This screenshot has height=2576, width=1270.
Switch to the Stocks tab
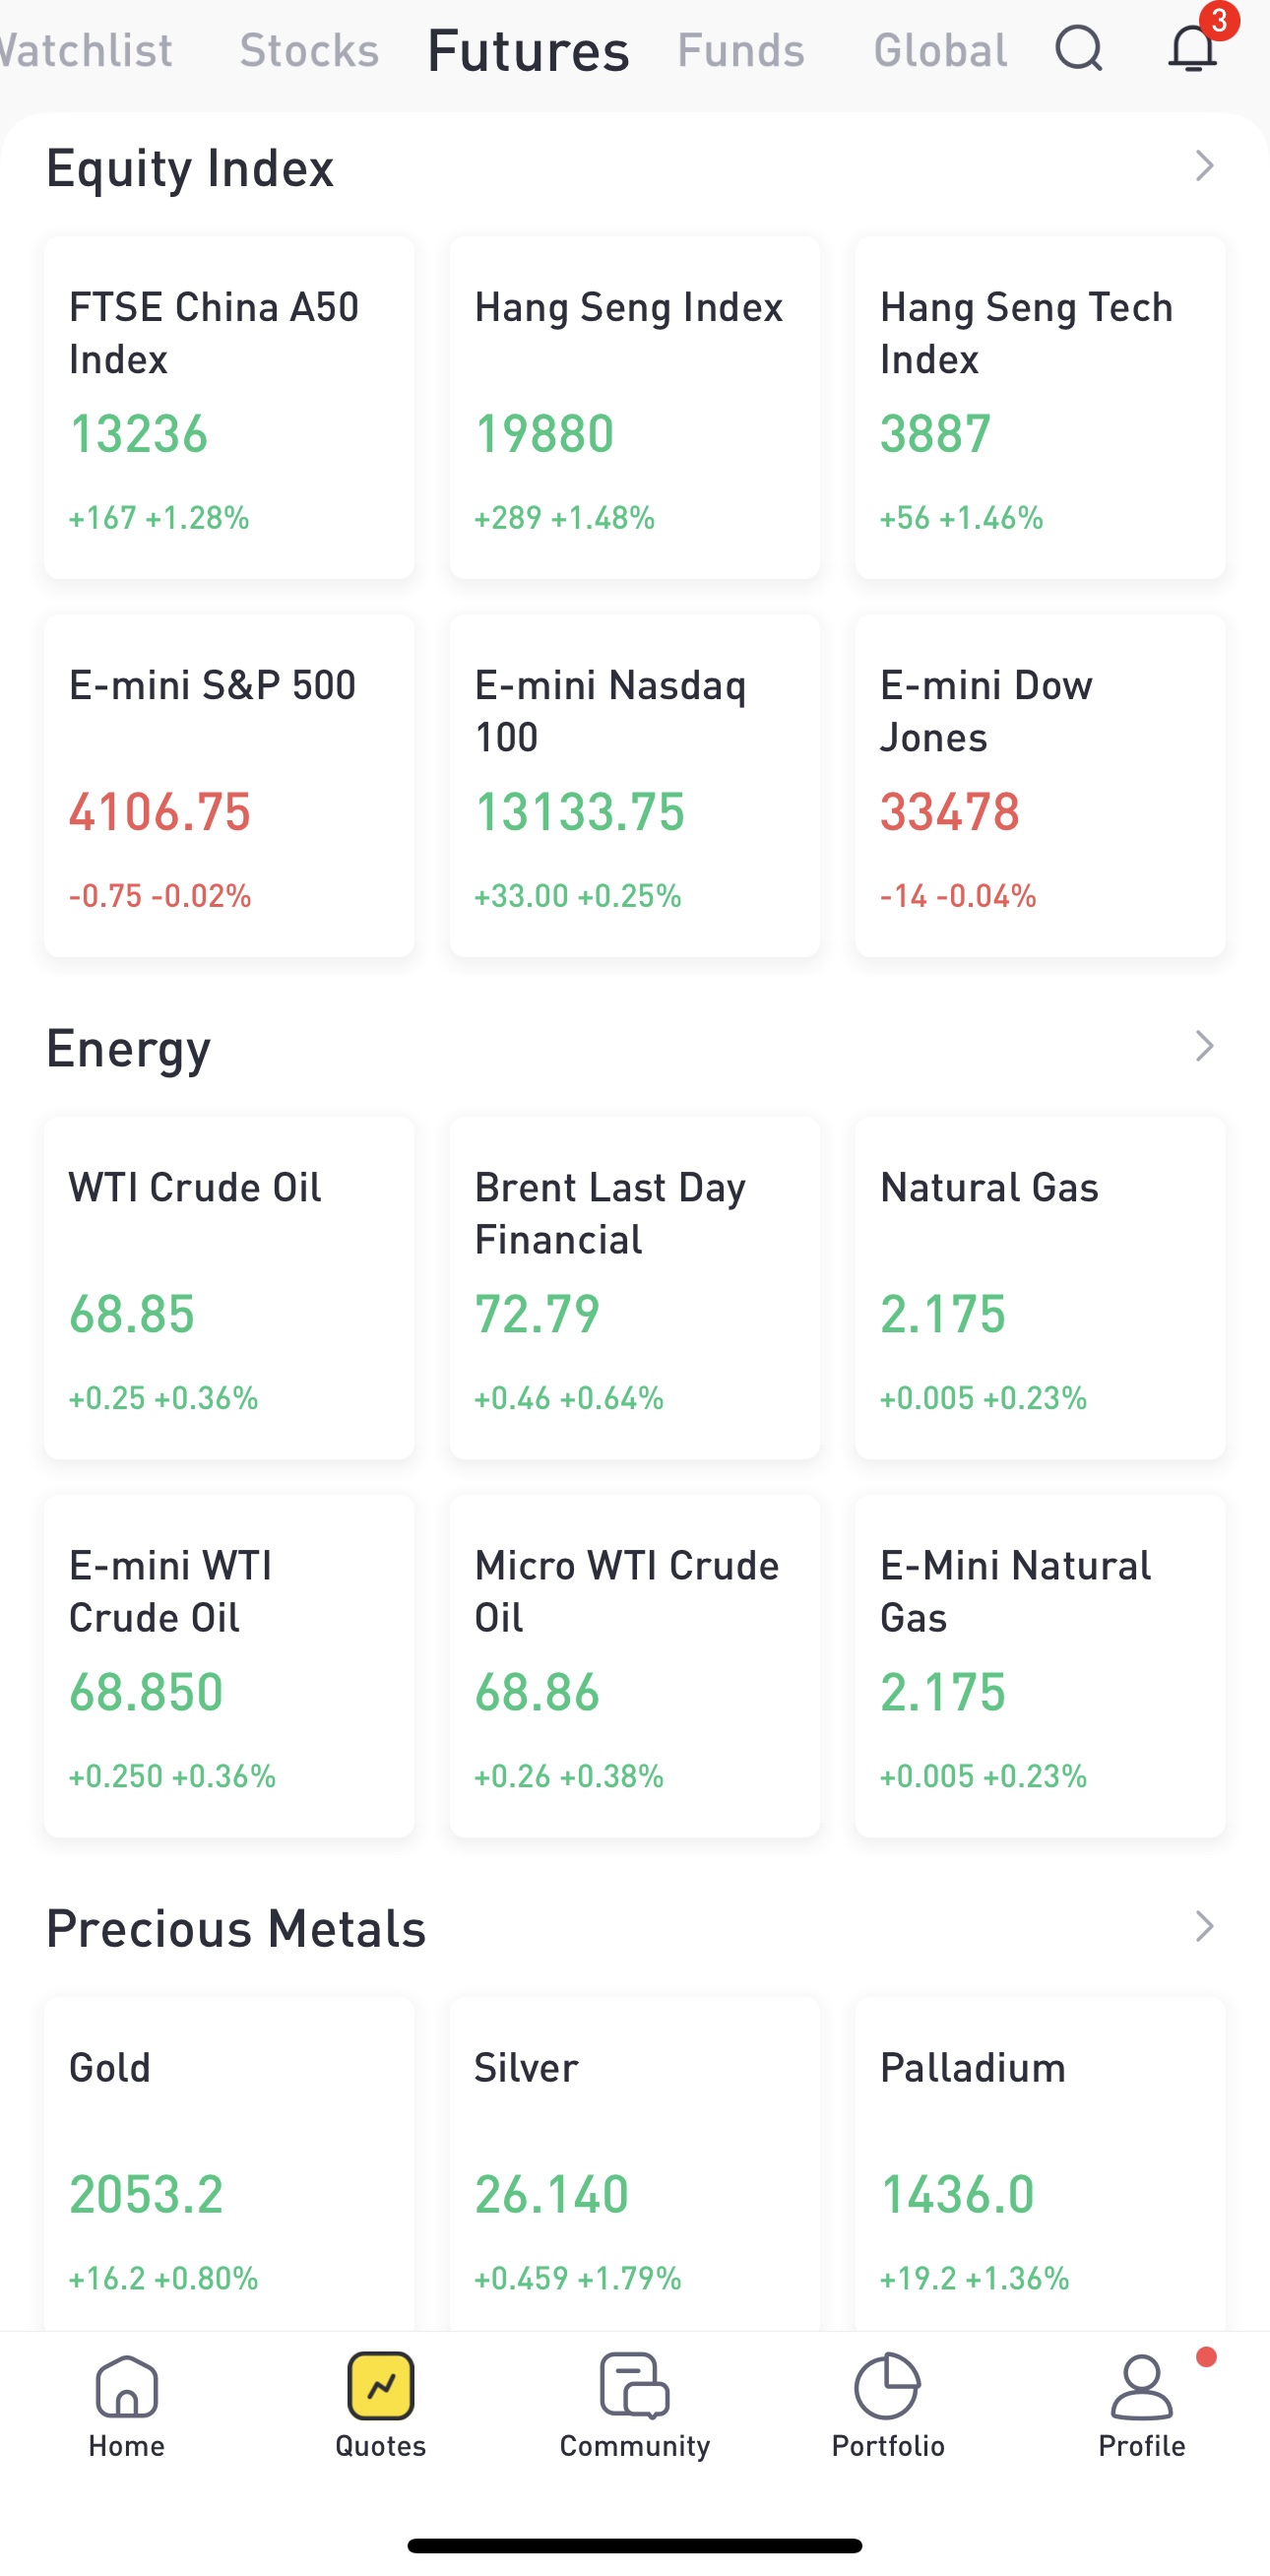pyautogui.click(x=309, y=50)
